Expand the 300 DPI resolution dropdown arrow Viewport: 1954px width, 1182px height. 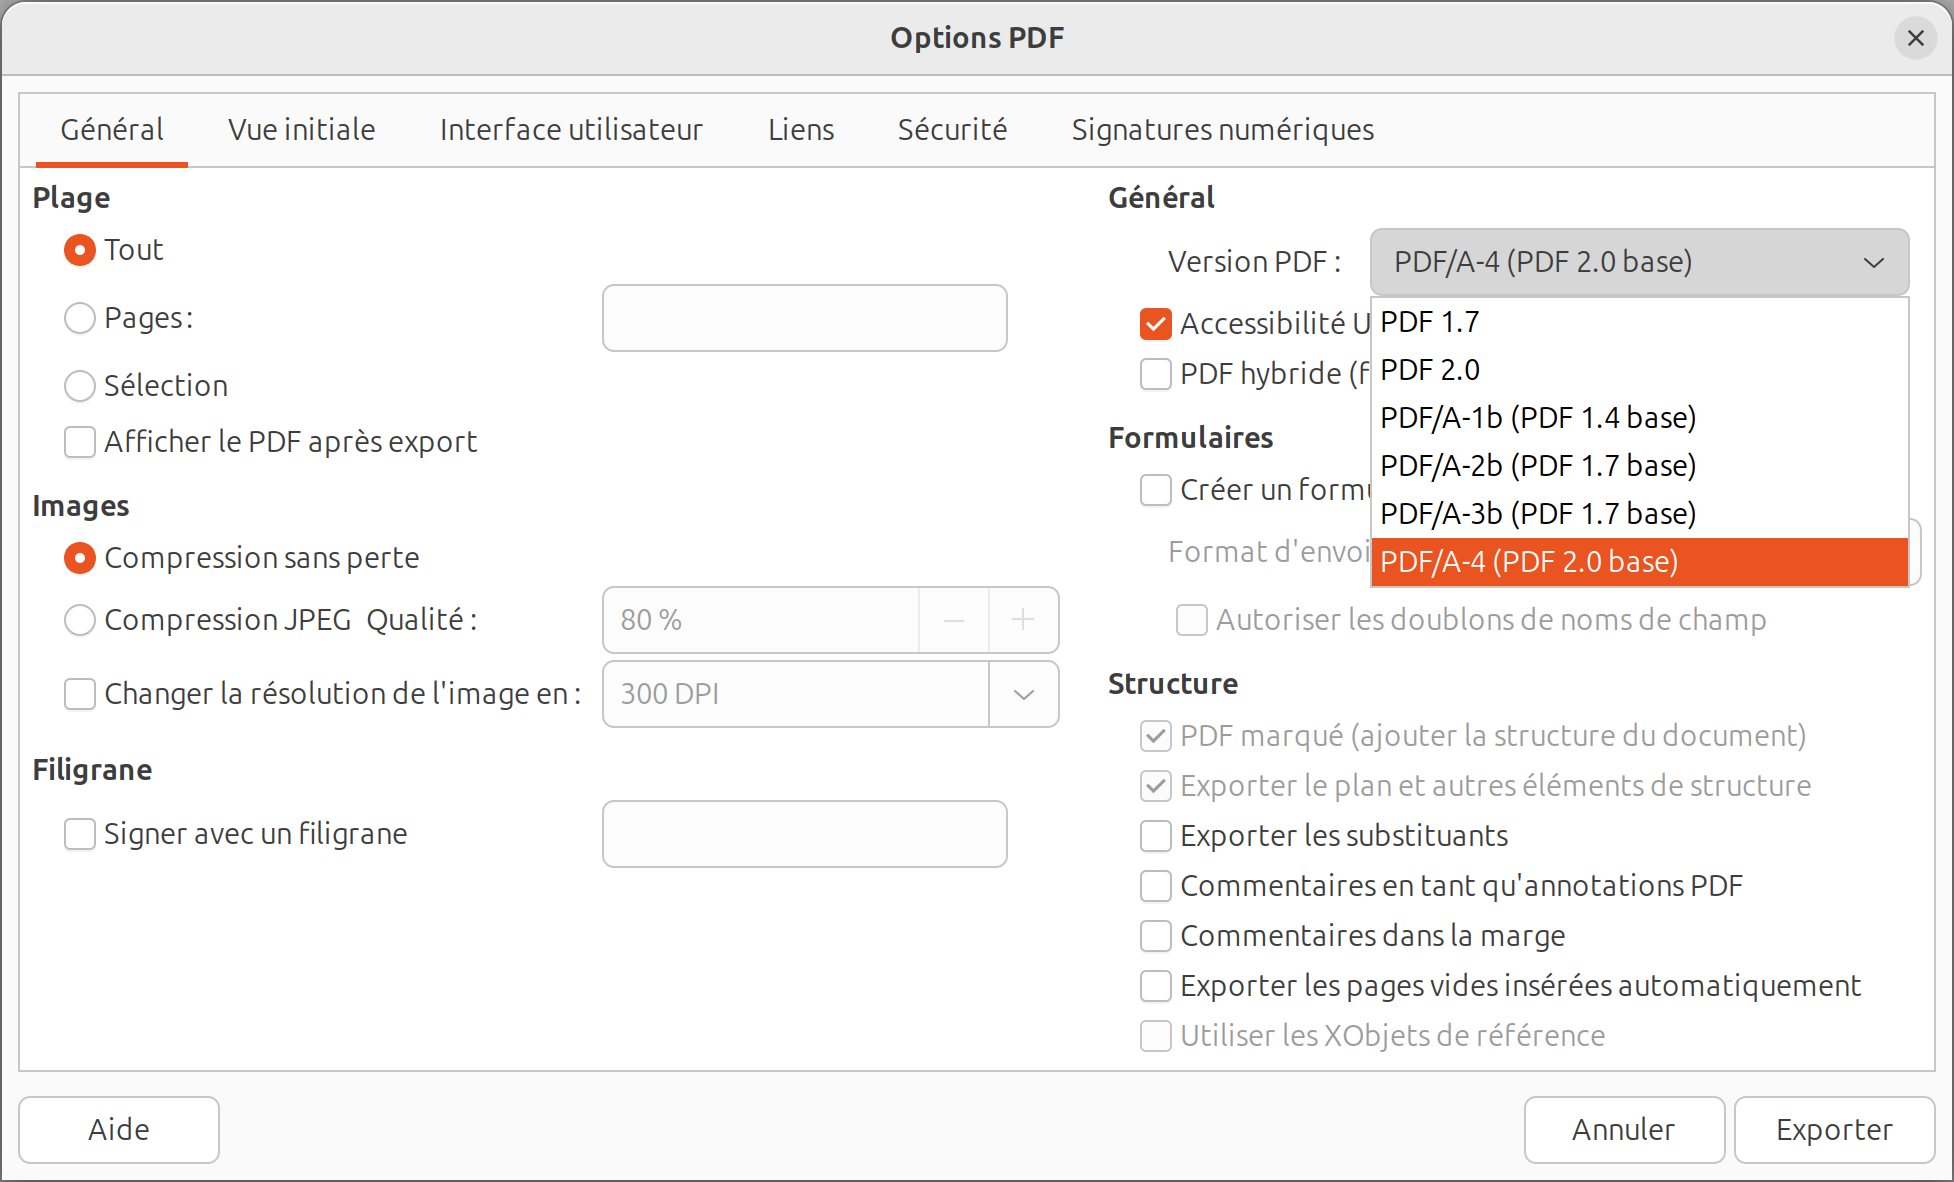tap(1023, 694)
